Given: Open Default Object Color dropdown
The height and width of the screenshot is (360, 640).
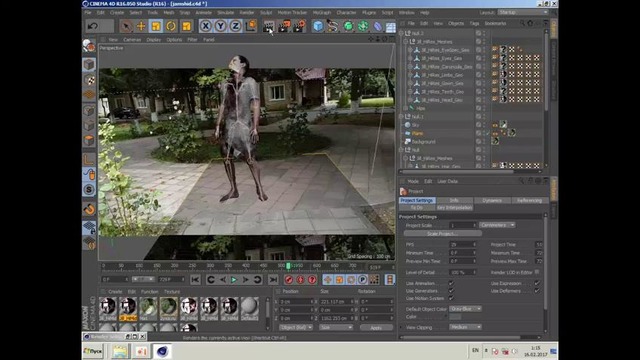Looking at the screenshot, I should pyautogui.click(x=465, y=309).
